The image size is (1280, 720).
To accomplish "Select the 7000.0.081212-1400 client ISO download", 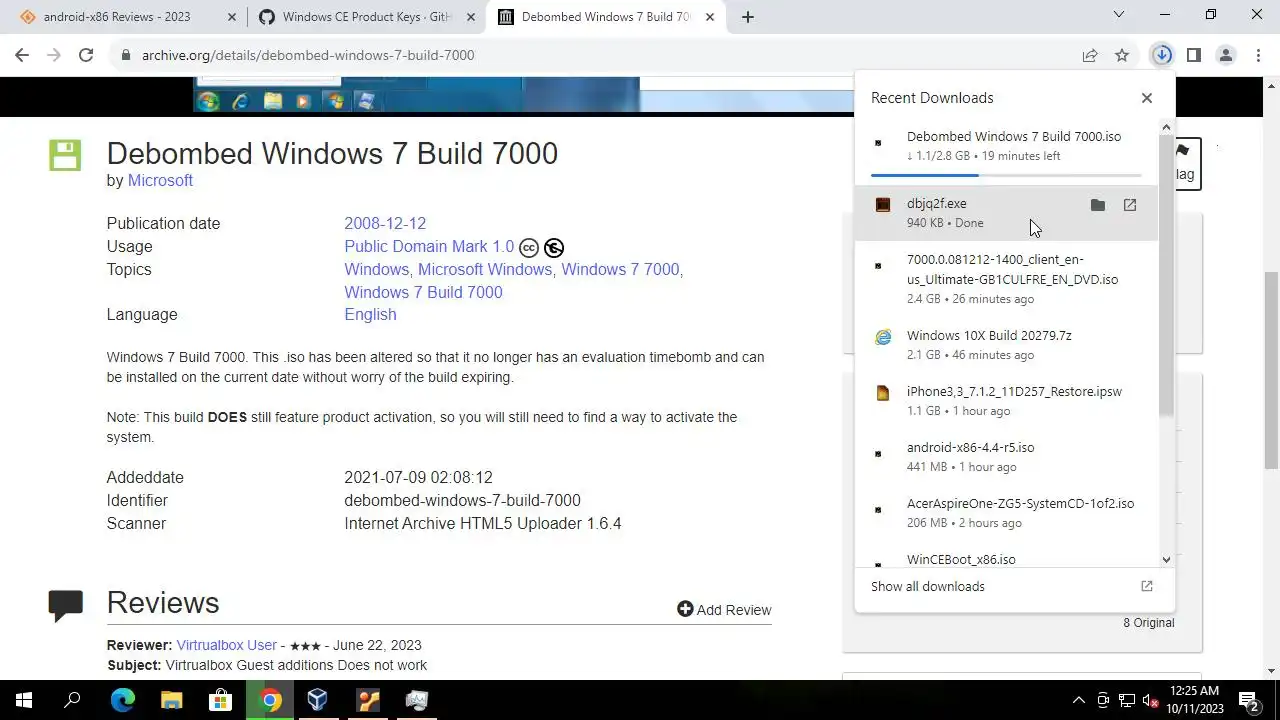I will click(1006, 279).
